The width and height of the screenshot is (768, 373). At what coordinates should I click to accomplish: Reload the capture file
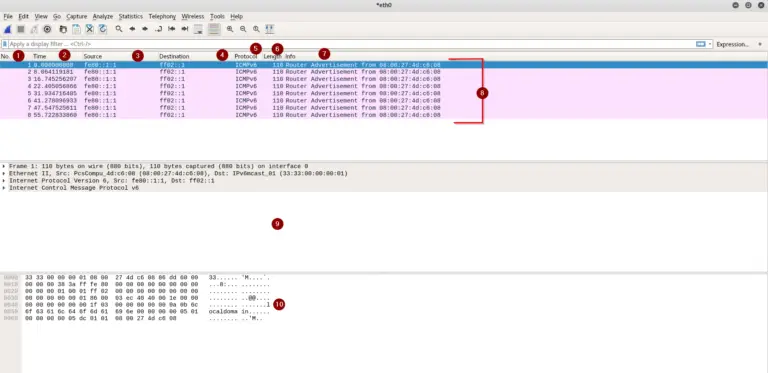pyautogui.click(x=103, y=29)
